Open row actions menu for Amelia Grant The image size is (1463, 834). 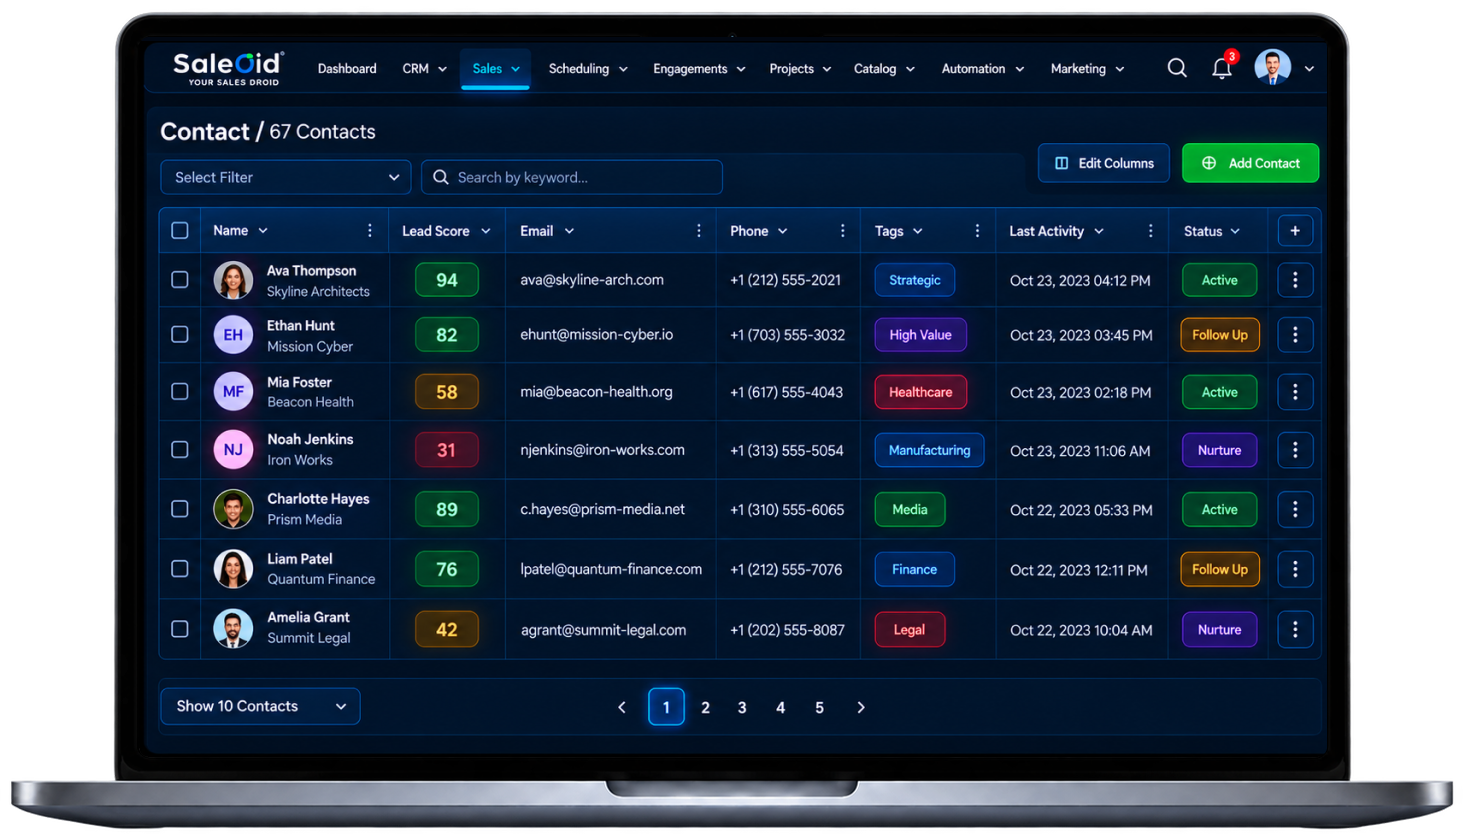pyautogui.click(x=1295, y=629)
